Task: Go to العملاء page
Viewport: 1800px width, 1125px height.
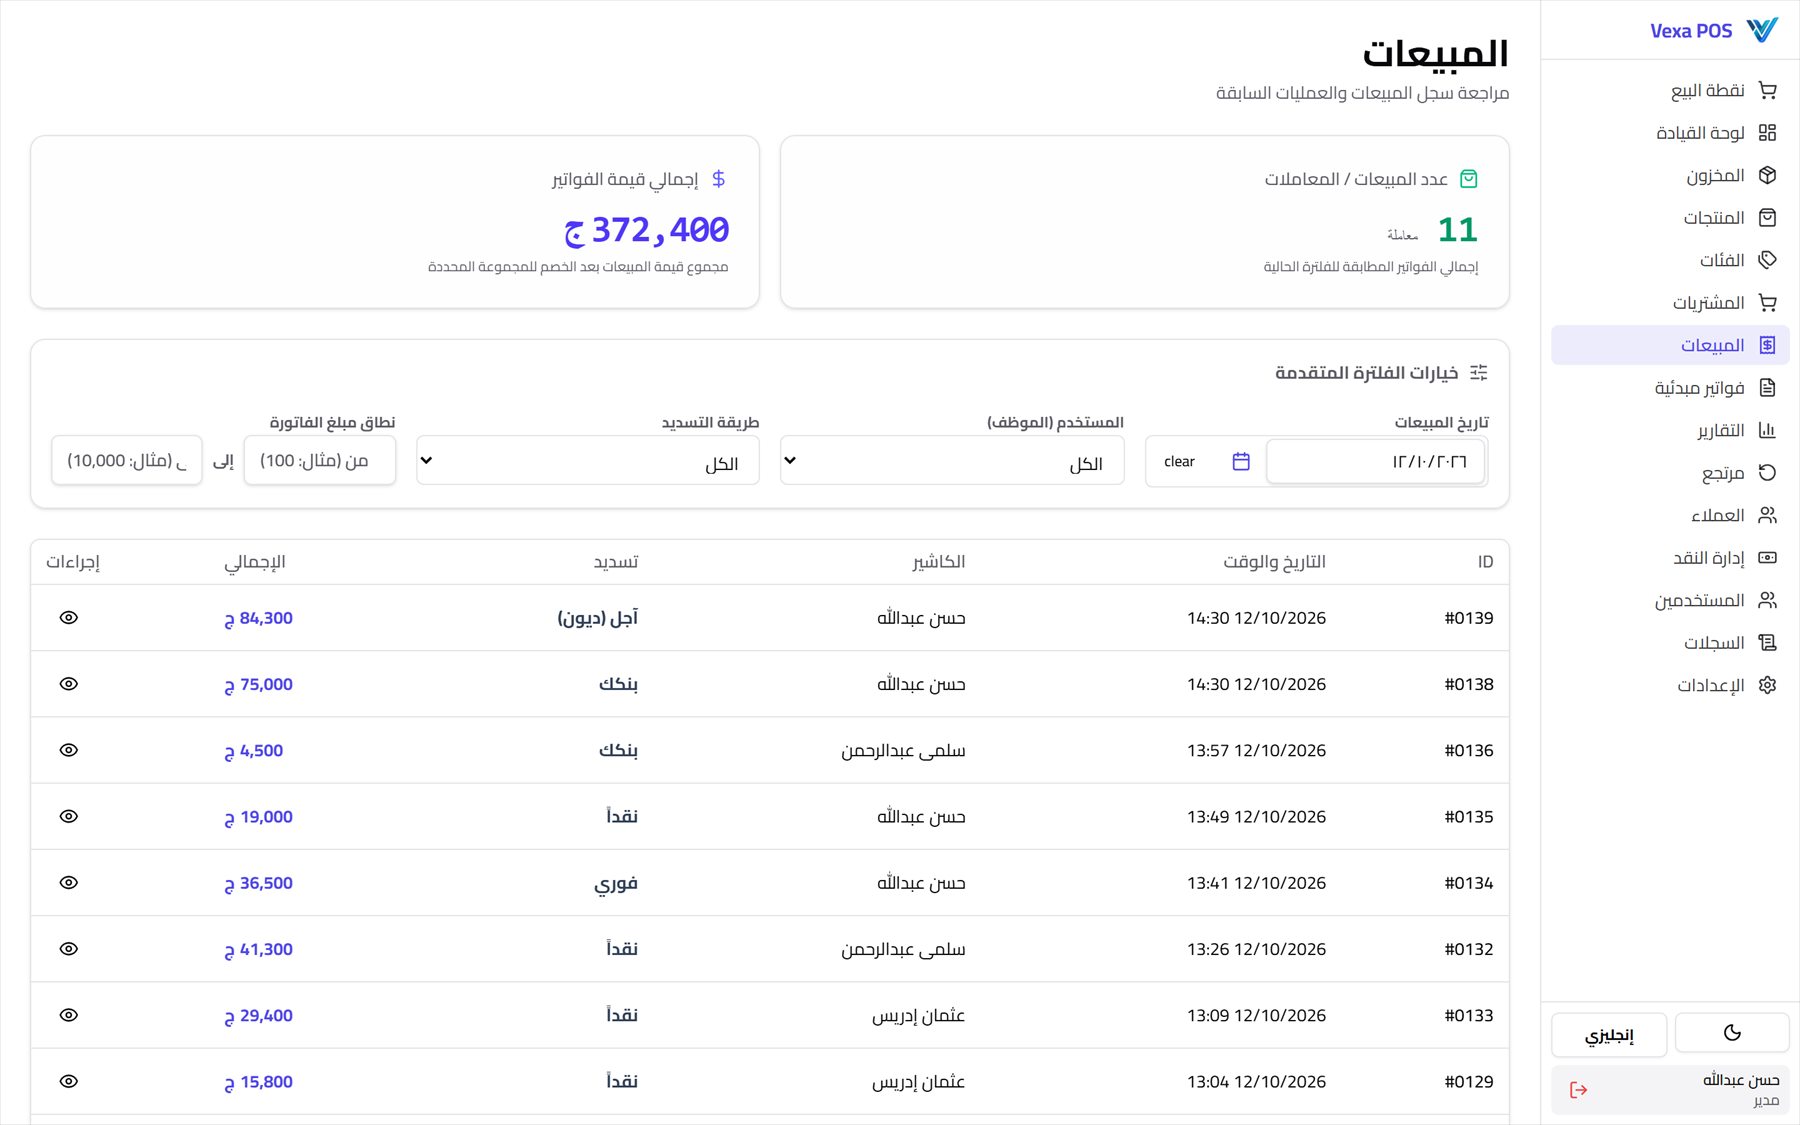Action: [x=1670, y=515]
